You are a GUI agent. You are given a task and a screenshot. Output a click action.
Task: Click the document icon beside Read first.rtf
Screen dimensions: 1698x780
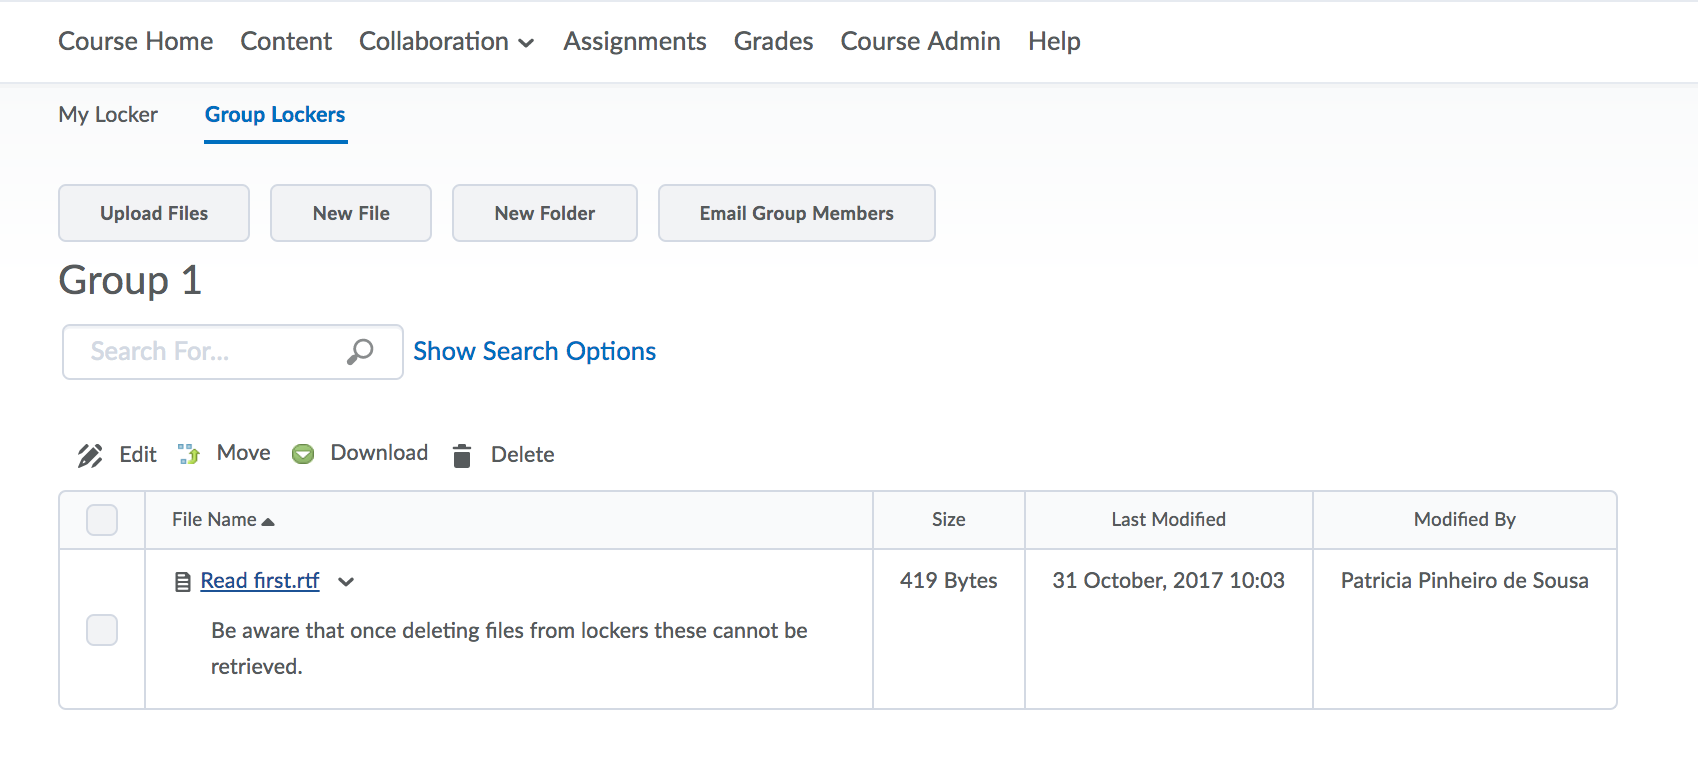183,582
